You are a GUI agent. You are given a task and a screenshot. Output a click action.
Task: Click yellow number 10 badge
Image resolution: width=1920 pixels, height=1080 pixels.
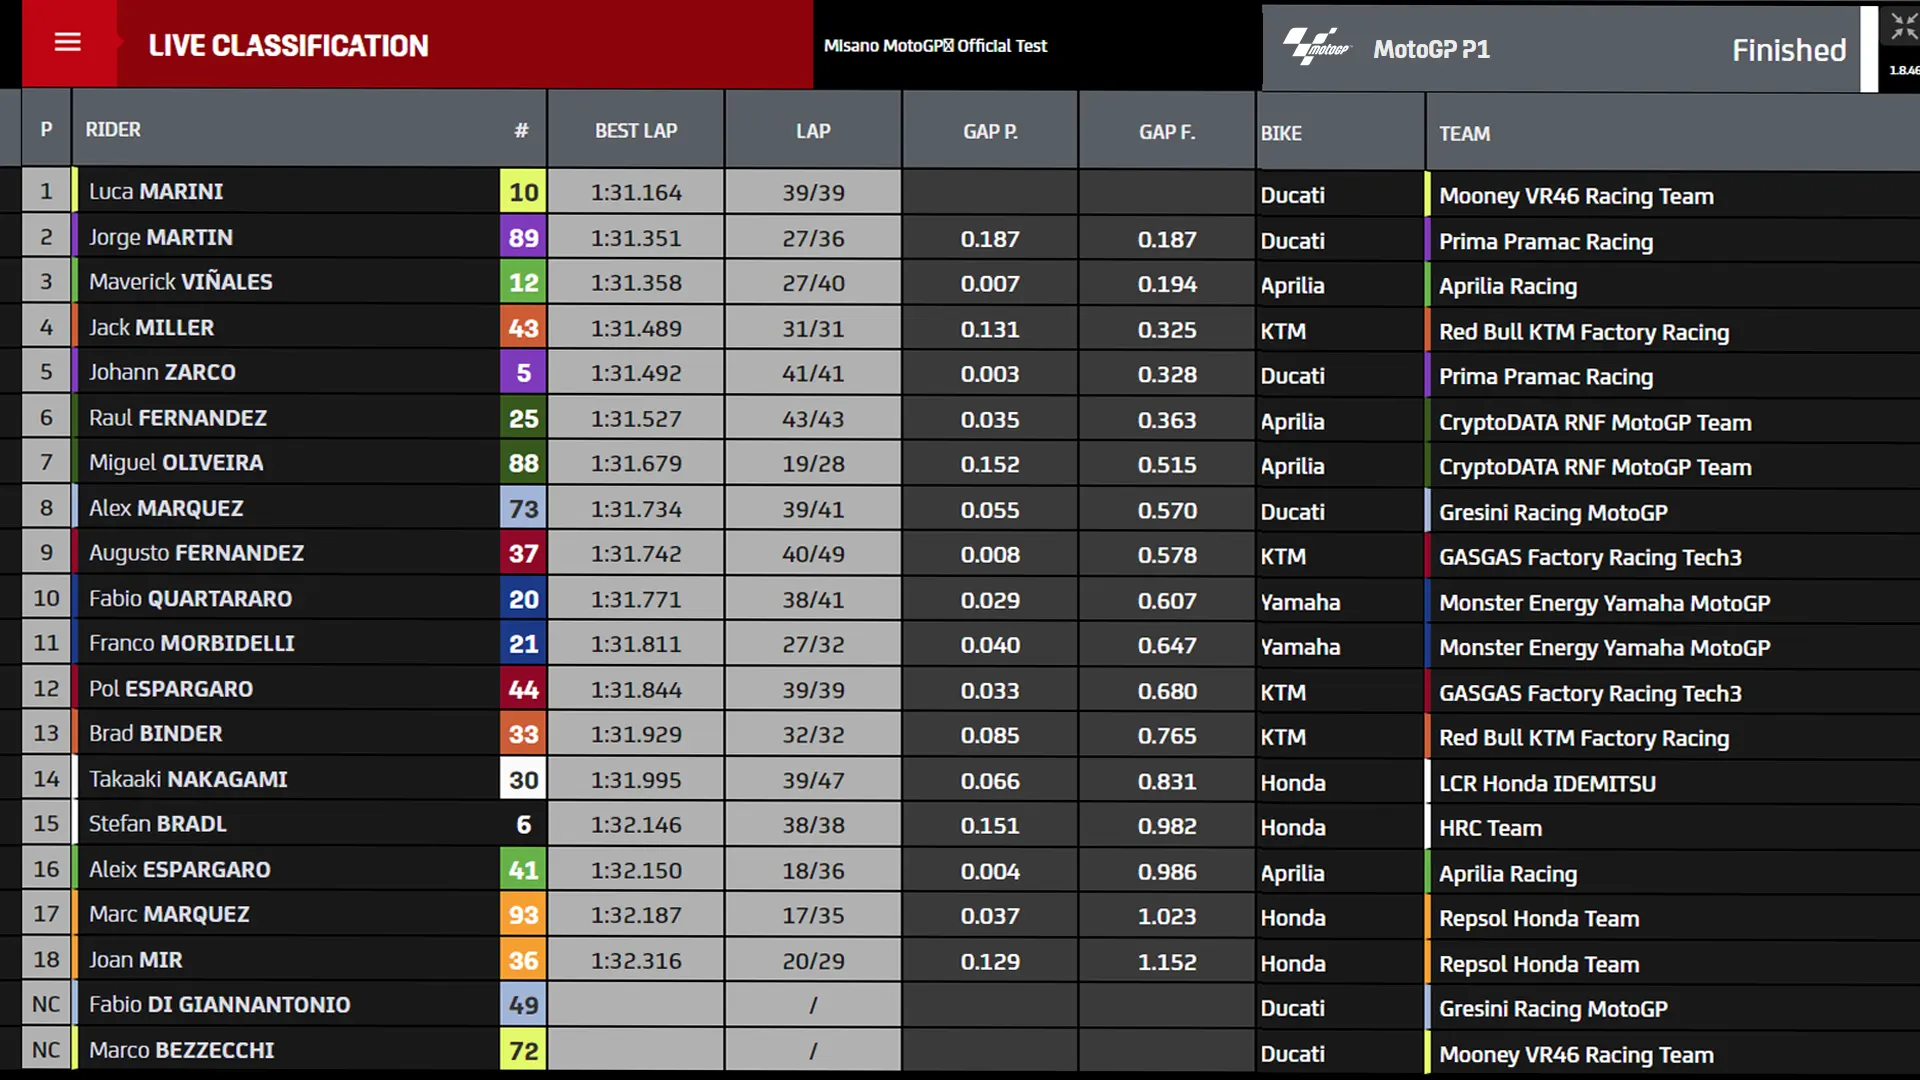523,192
